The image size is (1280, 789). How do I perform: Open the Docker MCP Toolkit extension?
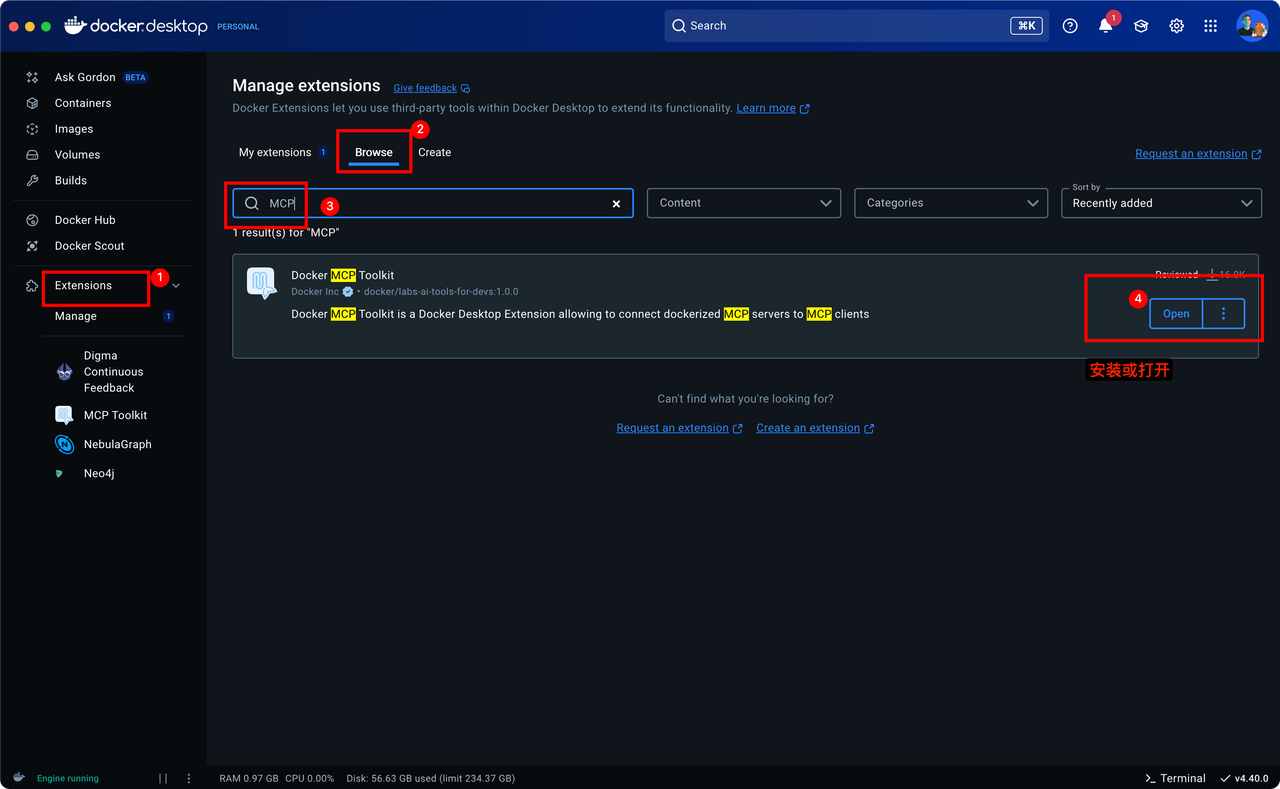coord(1176,314)
